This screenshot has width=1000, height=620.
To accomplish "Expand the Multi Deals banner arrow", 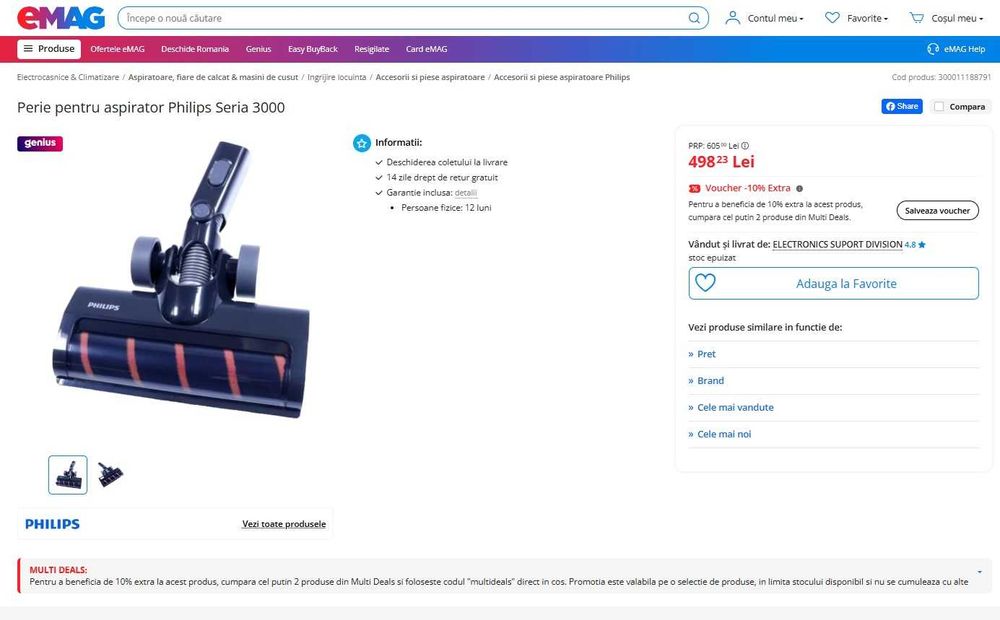I will pyautogui.click(x=980, y=572).
